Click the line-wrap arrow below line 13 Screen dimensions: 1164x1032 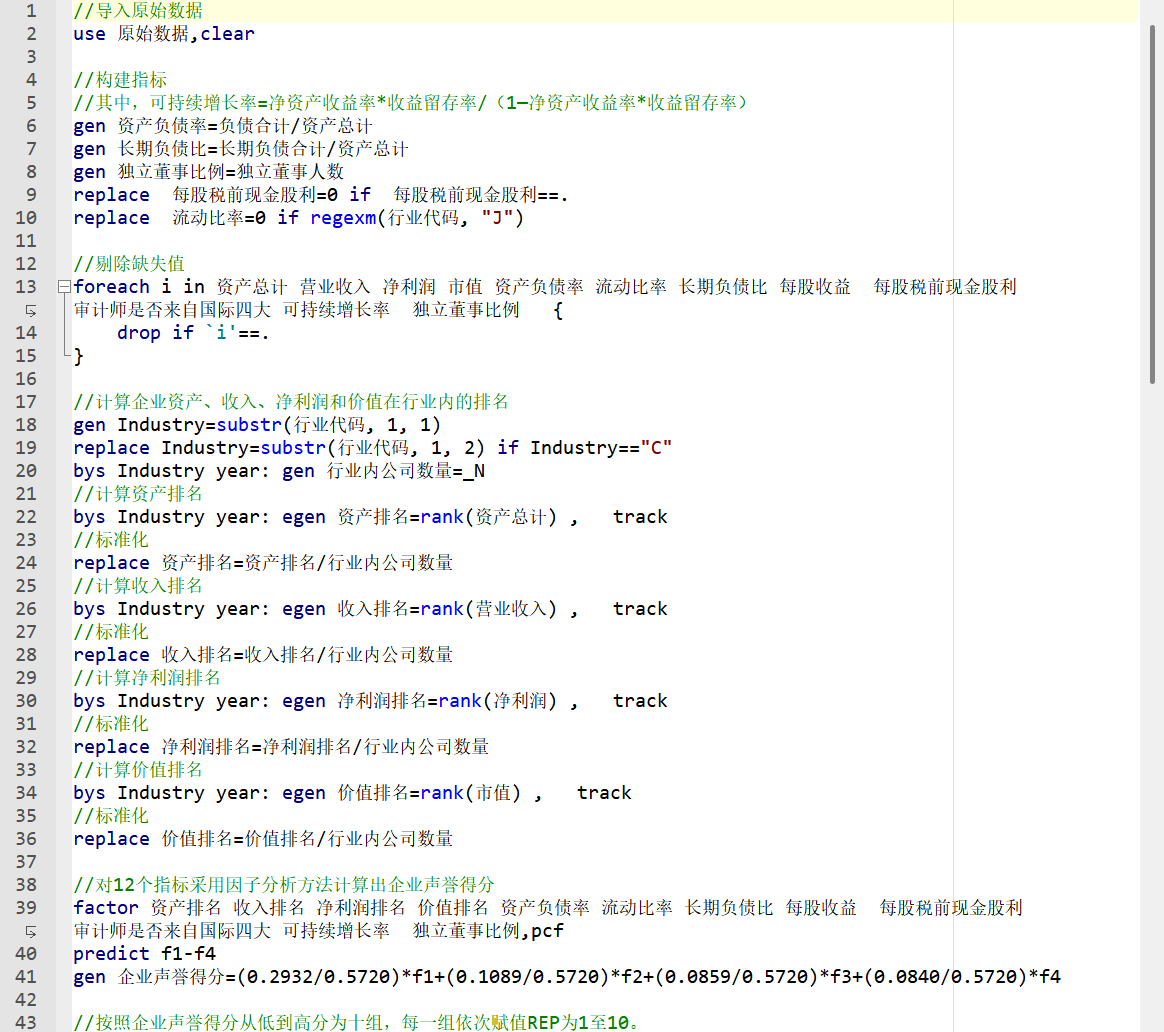pos(31,310)
